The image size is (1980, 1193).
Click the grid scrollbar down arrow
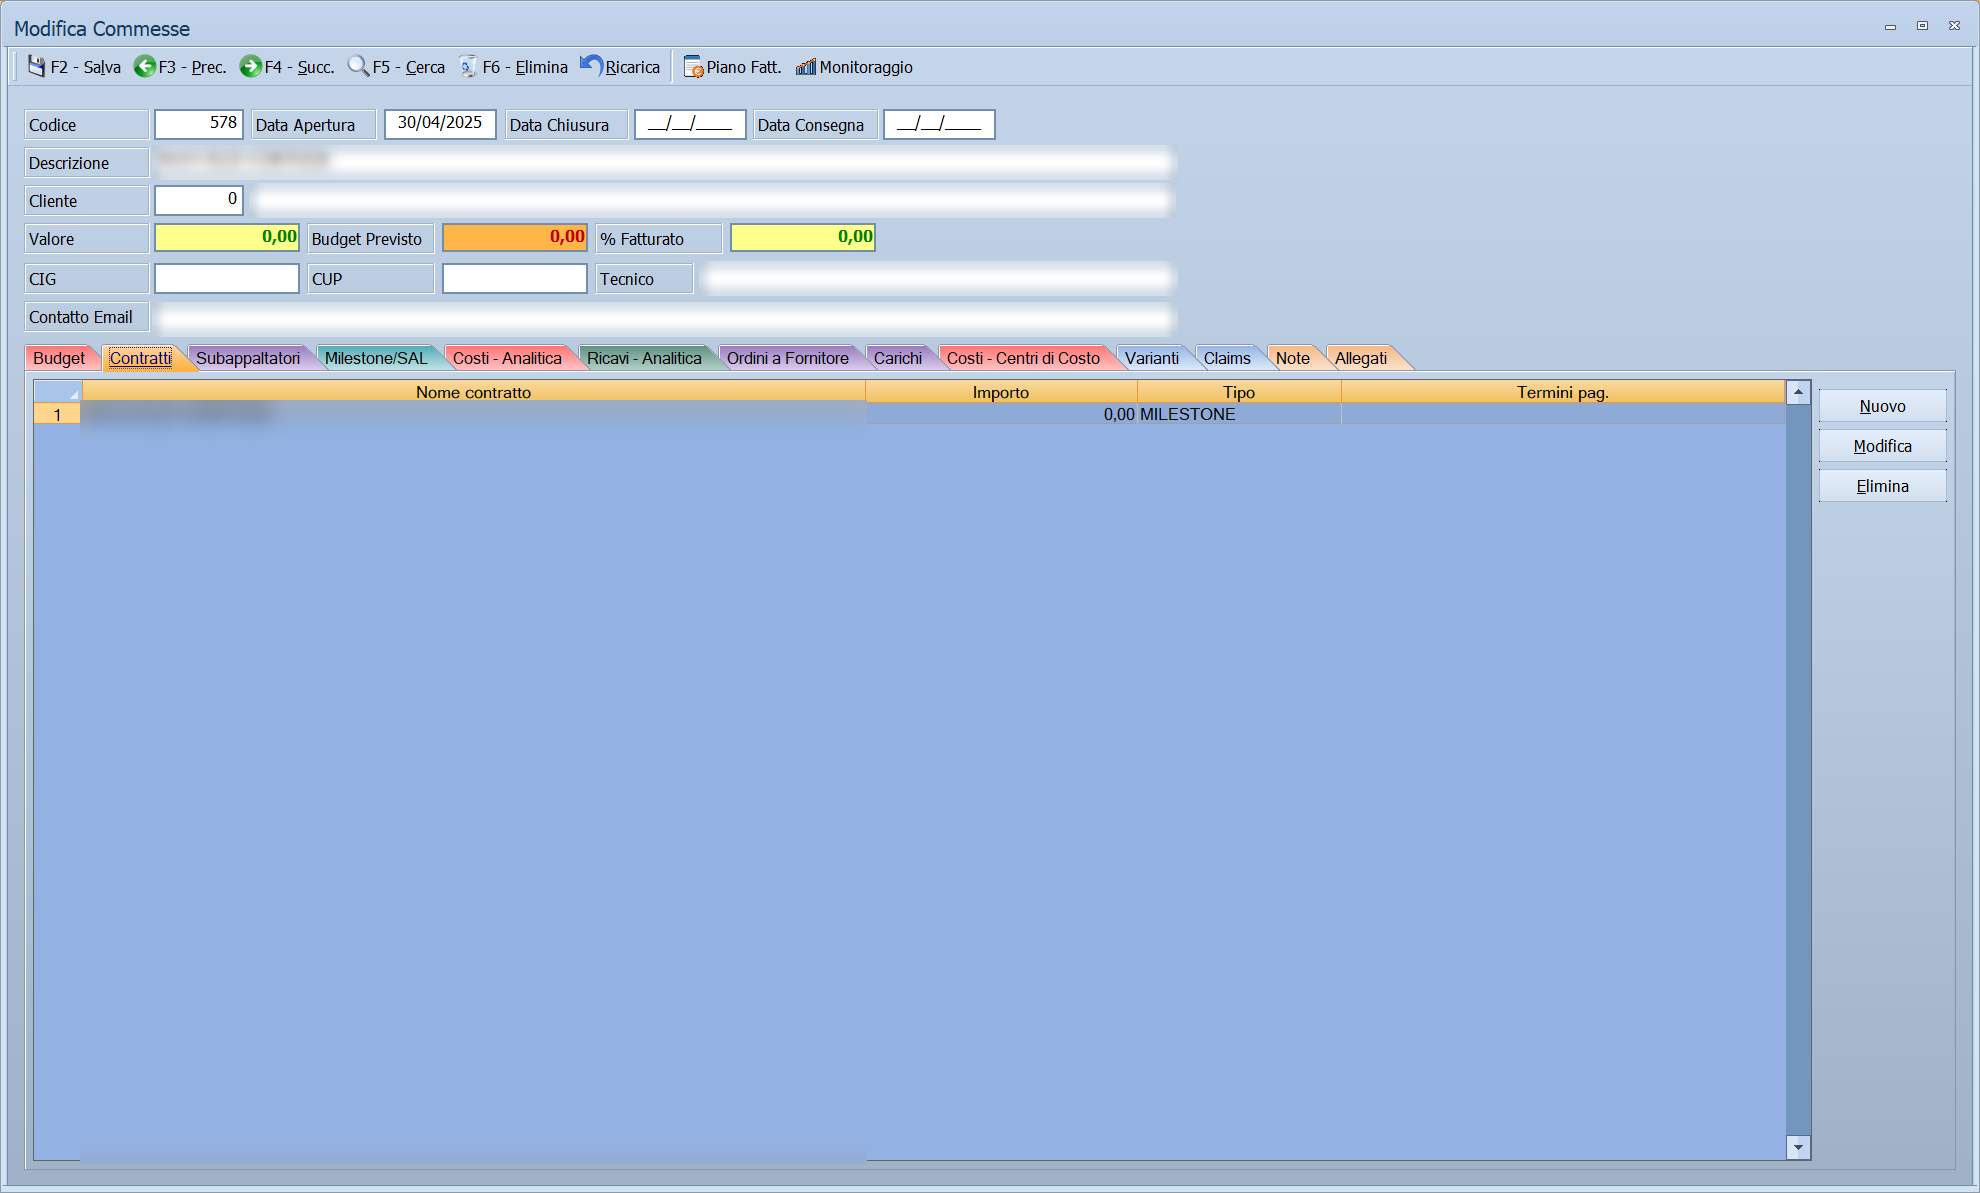1798,1148
